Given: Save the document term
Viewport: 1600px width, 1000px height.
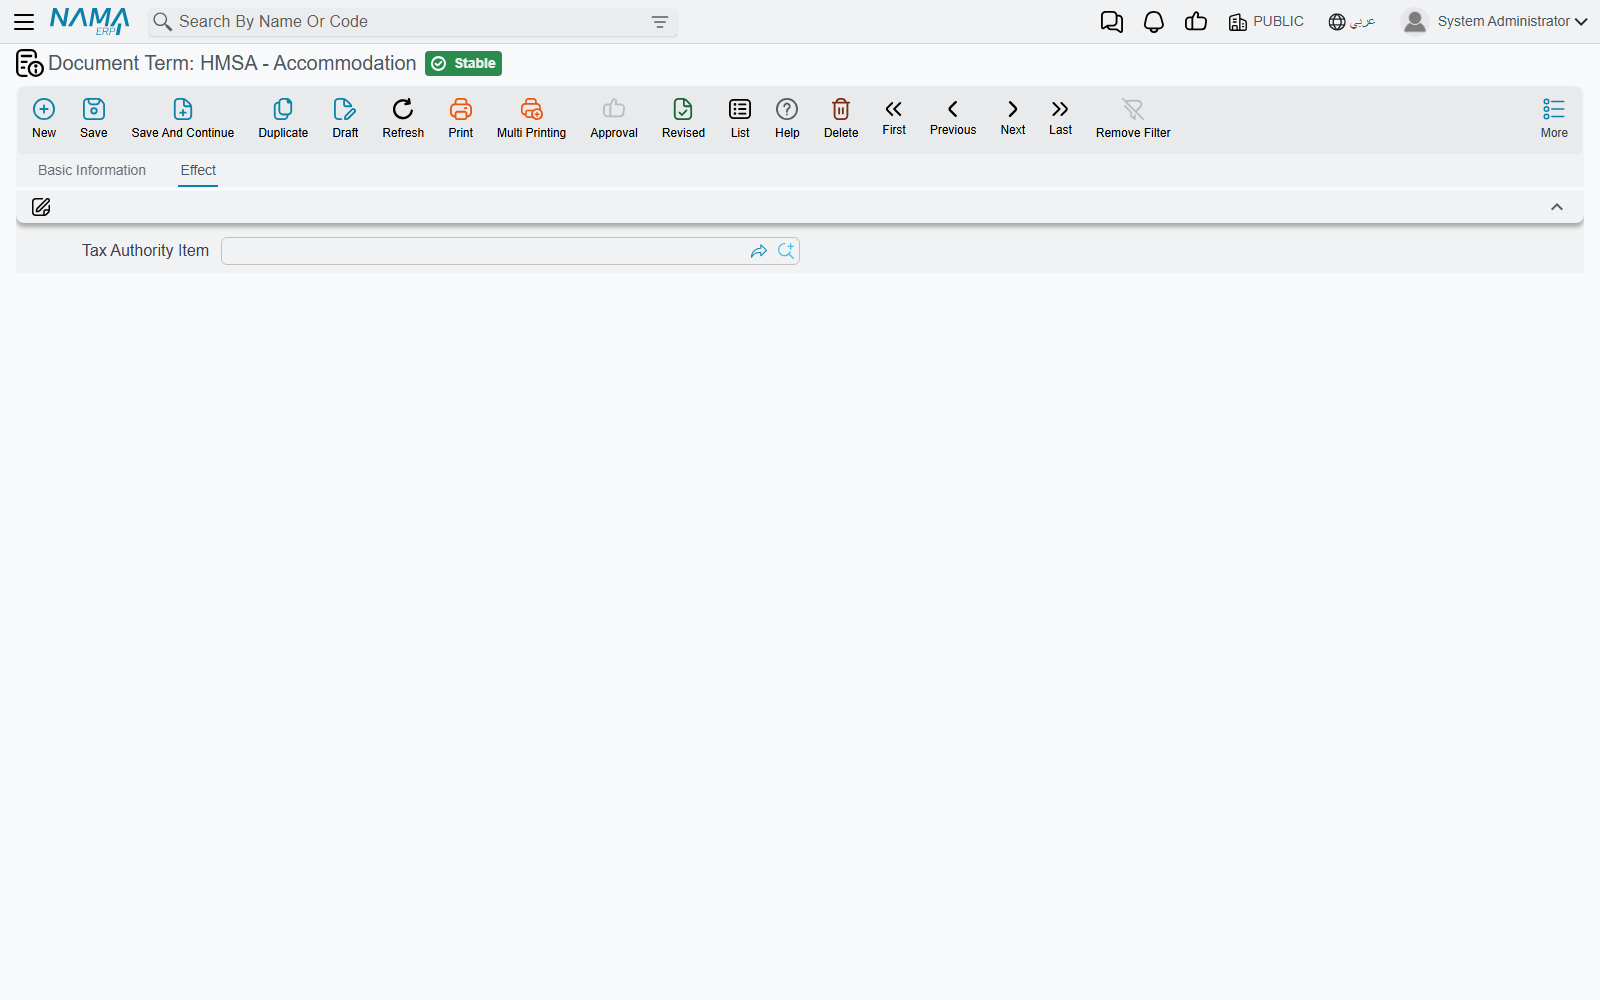Looking at the screenshot, I should (94, 118).
